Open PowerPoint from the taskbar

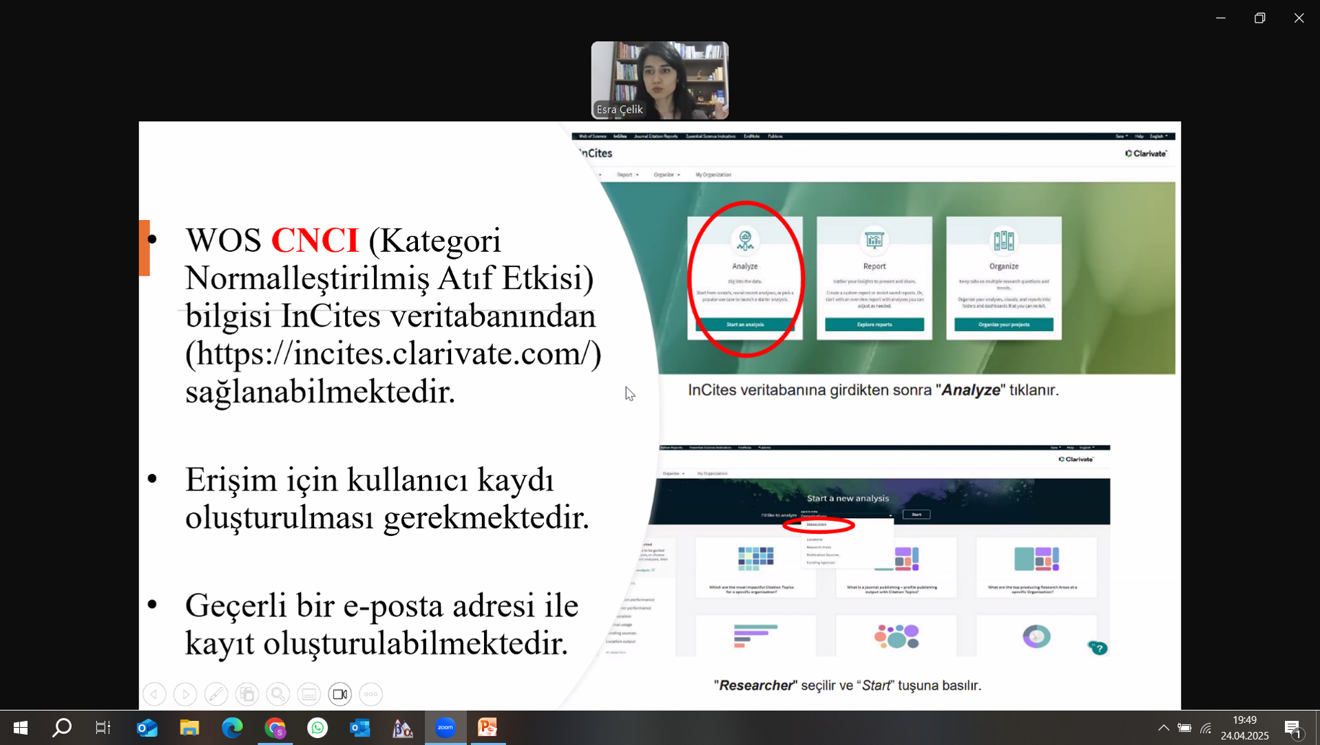[487, 727]
